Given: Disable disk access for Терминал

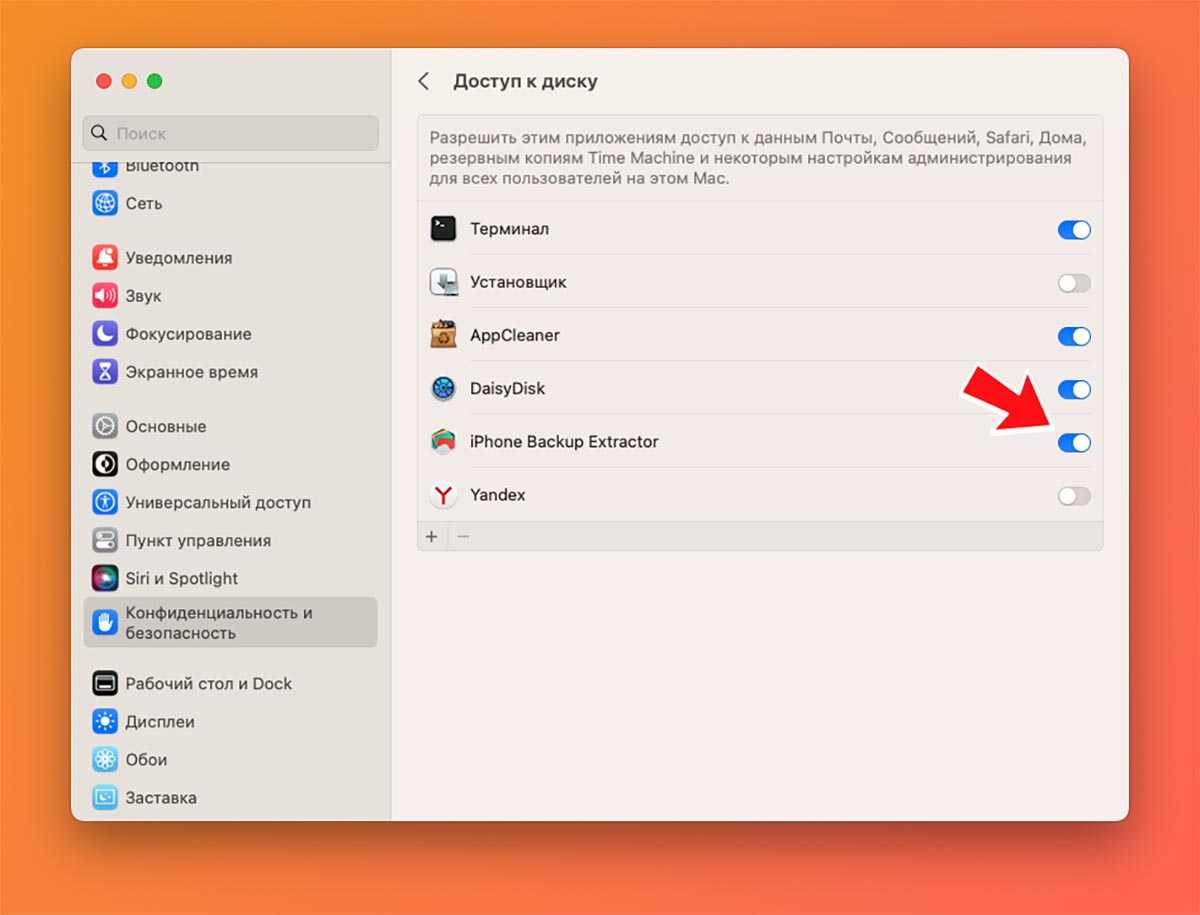Looking at the screenshot, I should pos(1074,230).
